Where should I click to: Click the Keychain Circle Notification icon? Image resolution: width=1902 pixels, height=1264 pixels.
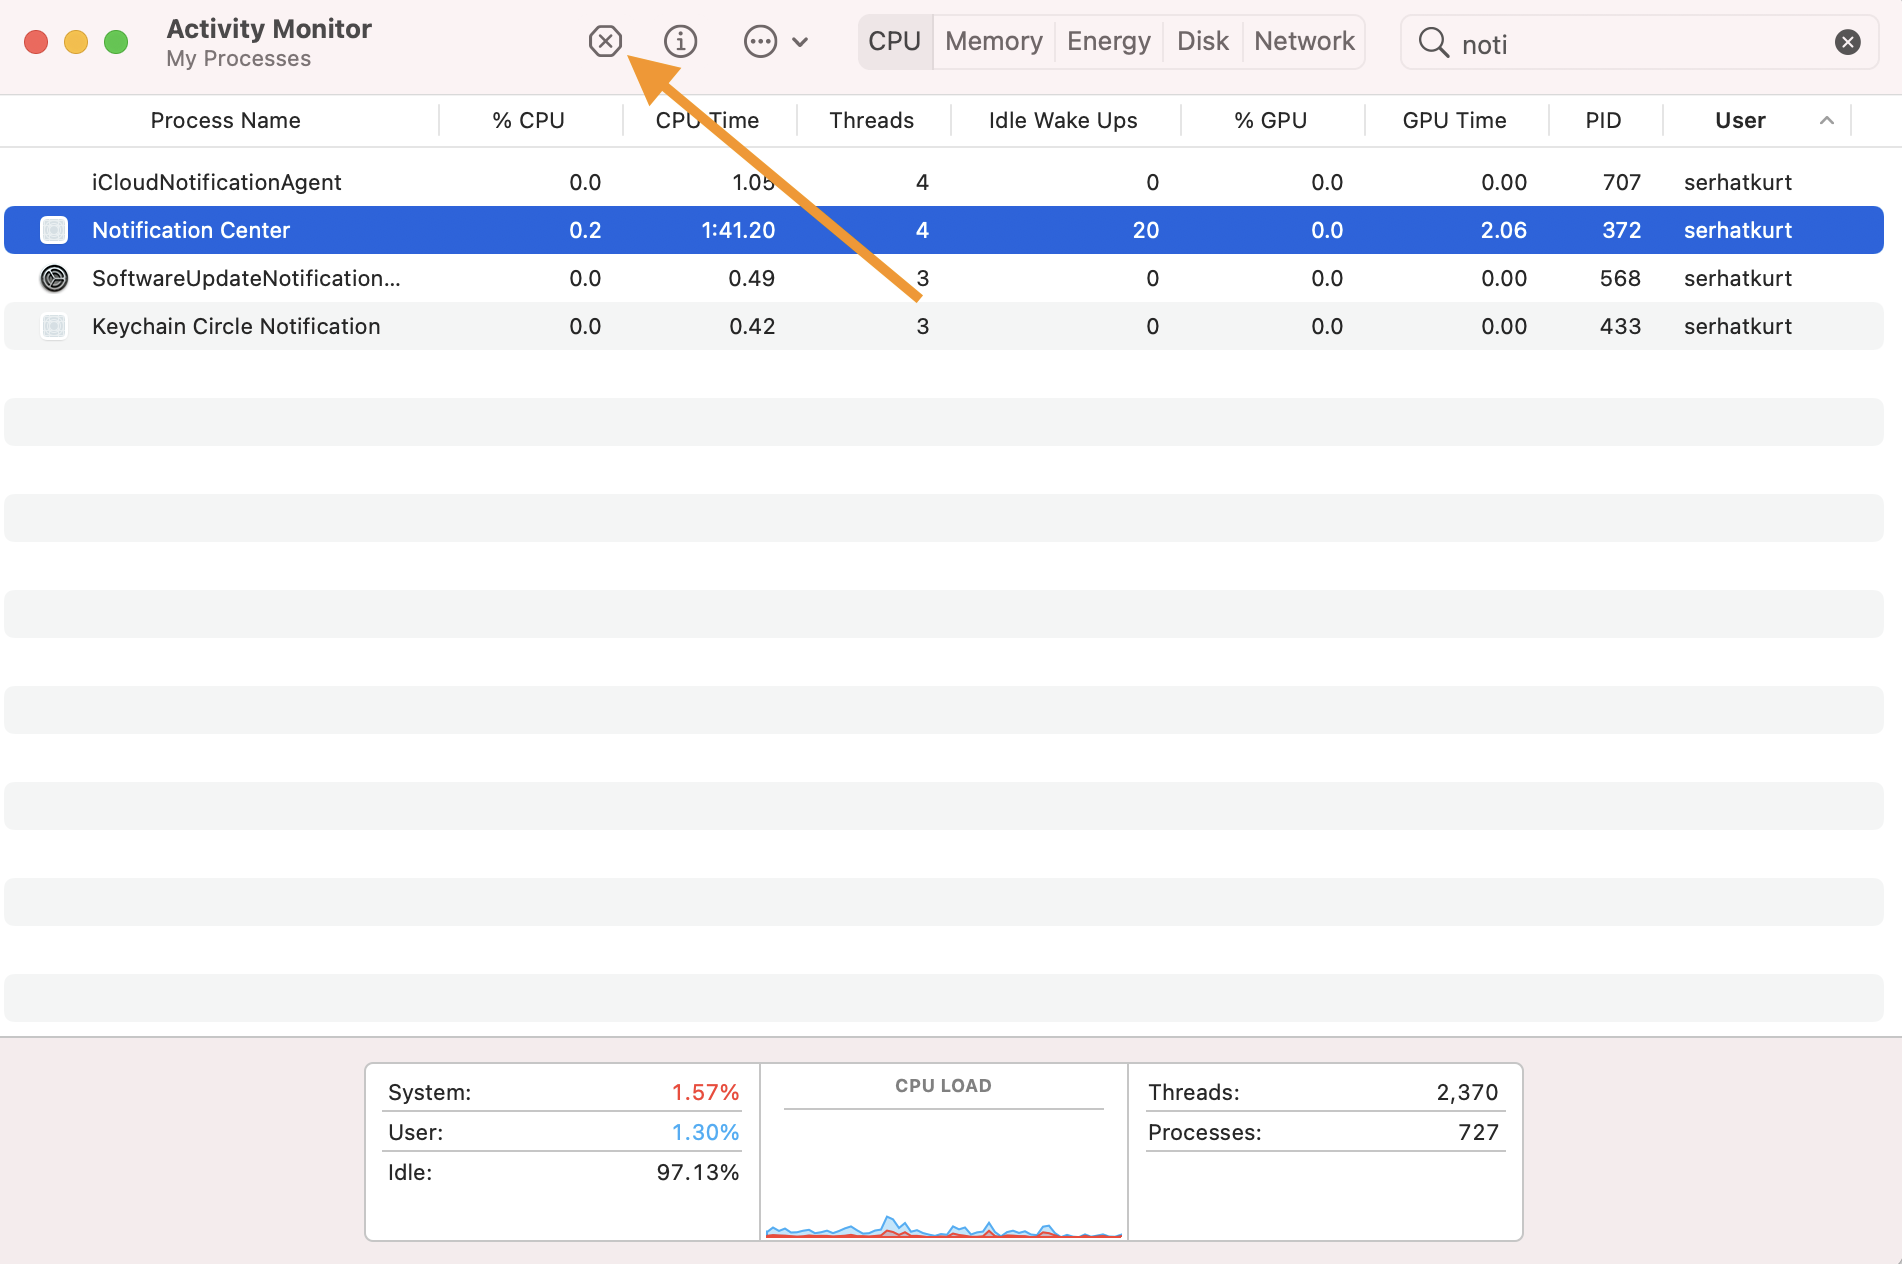tap(54, 326)
